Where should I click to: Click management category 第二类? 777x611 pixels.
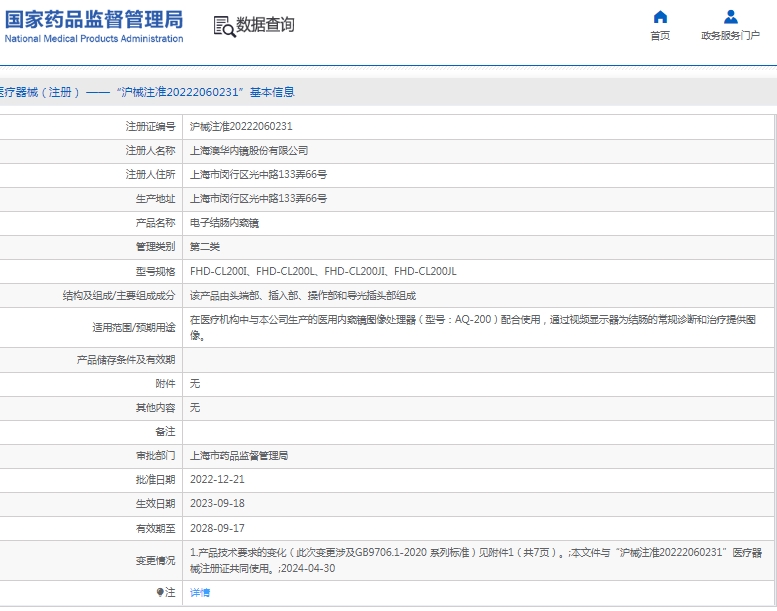(205, 247)
